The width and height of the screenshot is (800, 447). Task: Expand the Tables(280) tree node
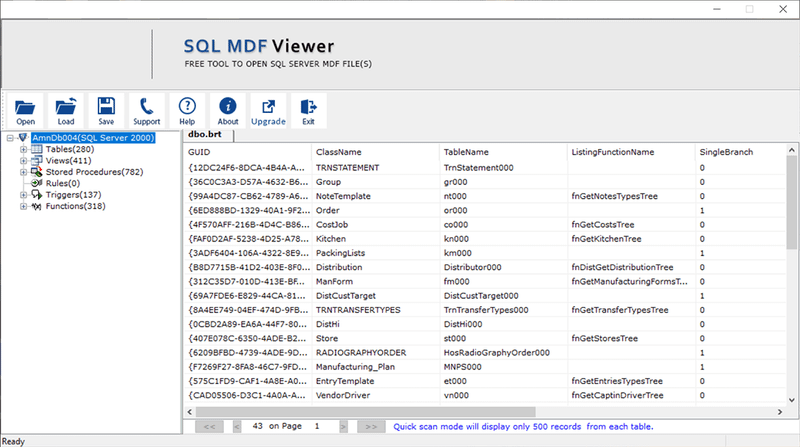(x=23, y=150)
